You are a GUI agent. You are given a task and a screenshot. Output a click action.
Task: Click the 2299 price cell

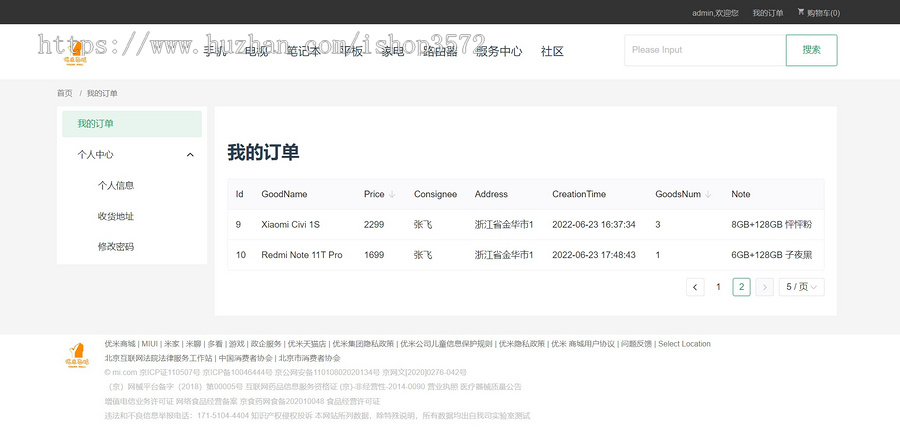point(374,224)
